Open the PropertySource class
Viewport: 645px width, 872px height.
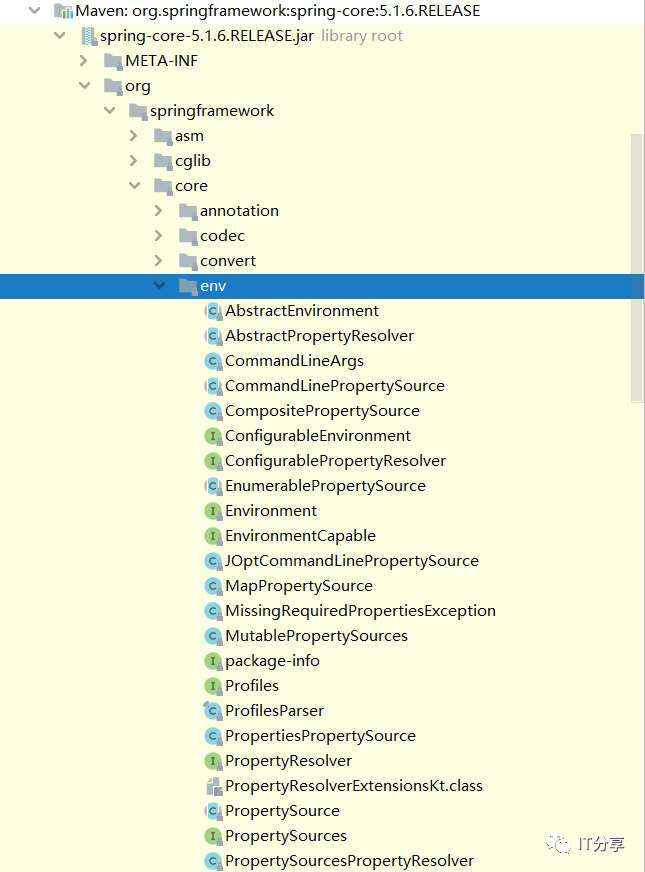[282, 811]
